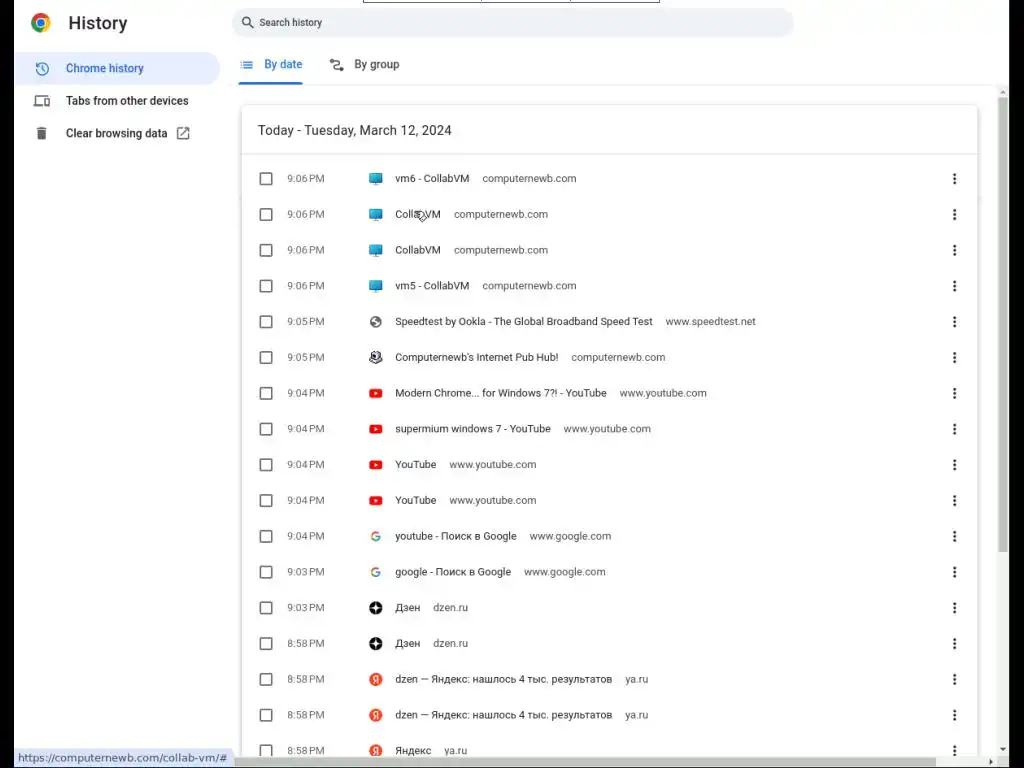1024x768 pixels.
Task: Open more actions for Speedtest by Ookla
Action: (954, 322)
